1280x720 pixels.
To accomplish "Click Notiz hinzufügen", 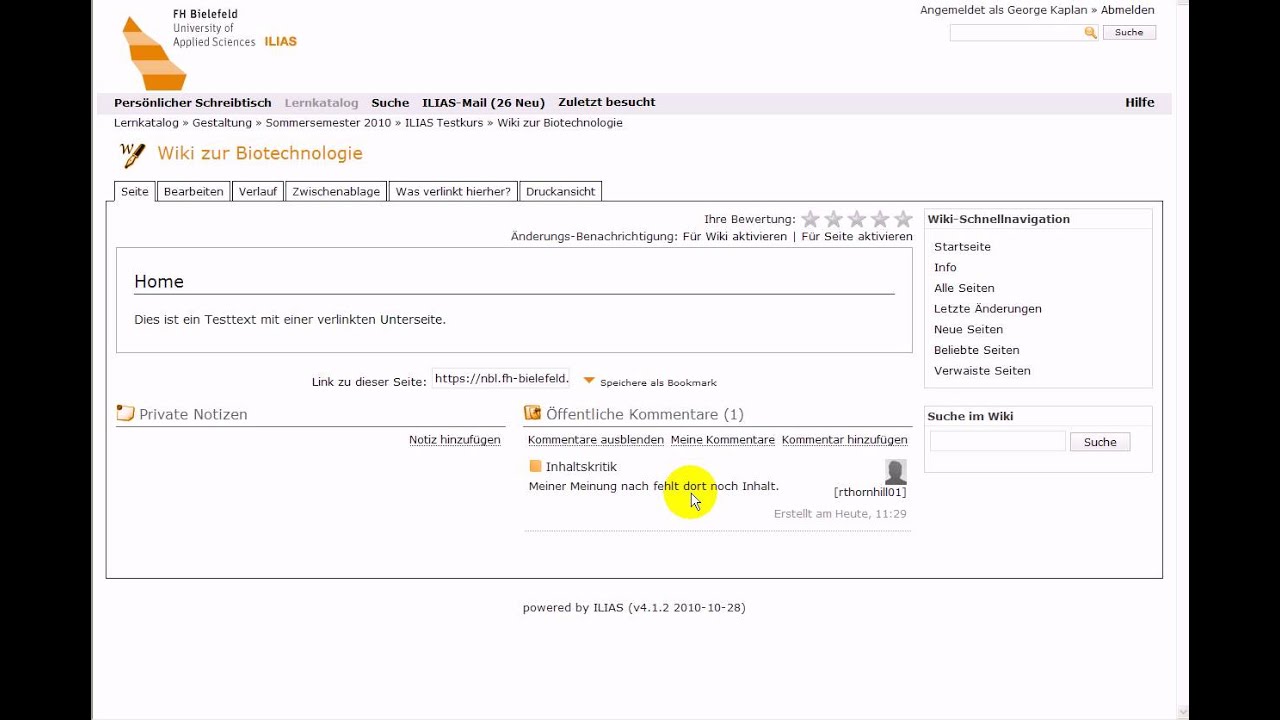I will (x=455, y=440).
